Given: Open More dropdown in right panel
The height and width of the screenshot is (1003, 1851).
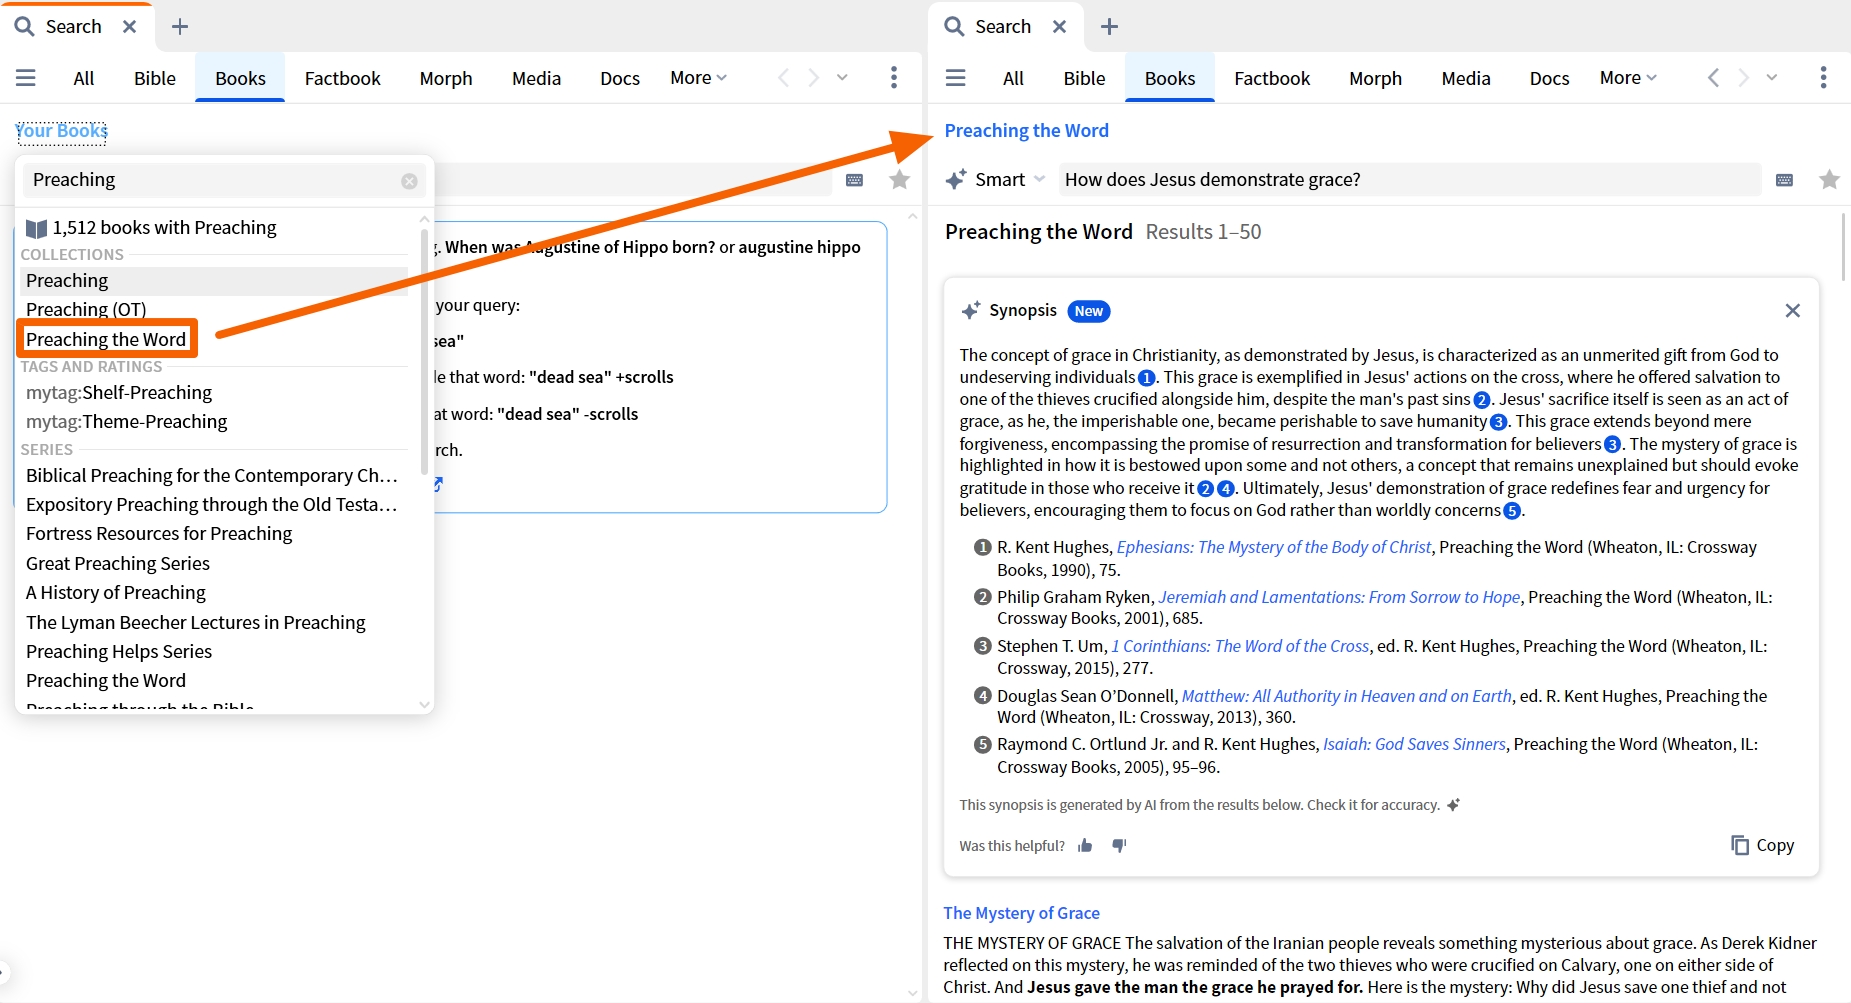Looking at the screenshot, I should (1629, 78).
